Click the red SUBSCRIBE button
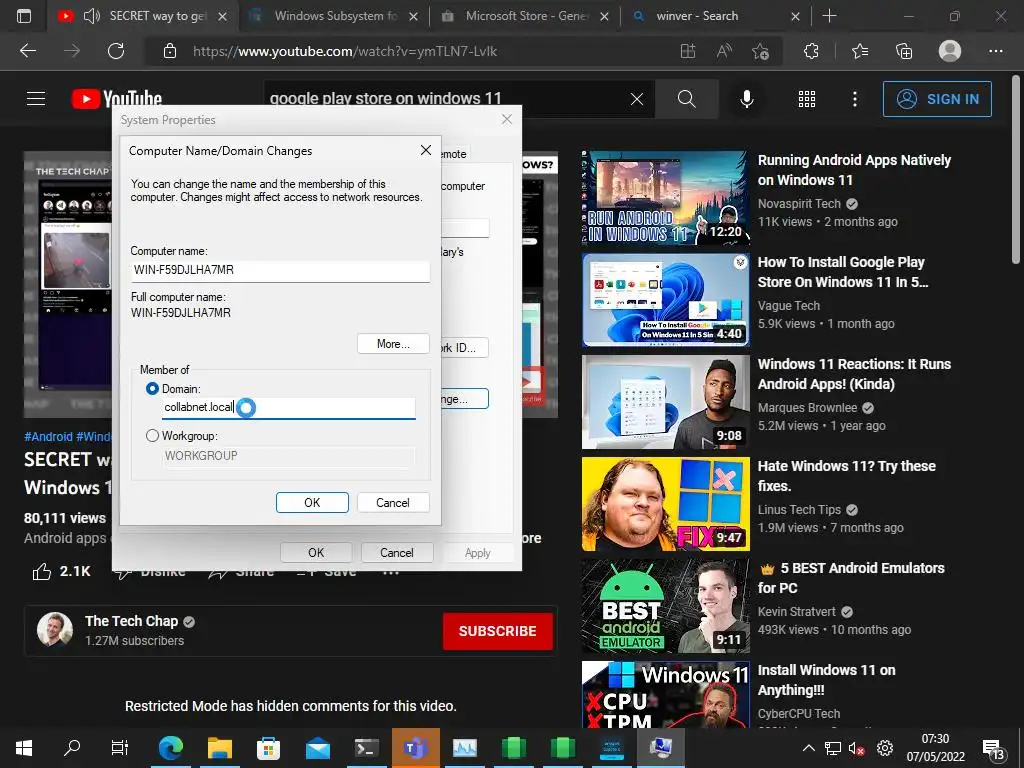 click(x=498, y=631)
